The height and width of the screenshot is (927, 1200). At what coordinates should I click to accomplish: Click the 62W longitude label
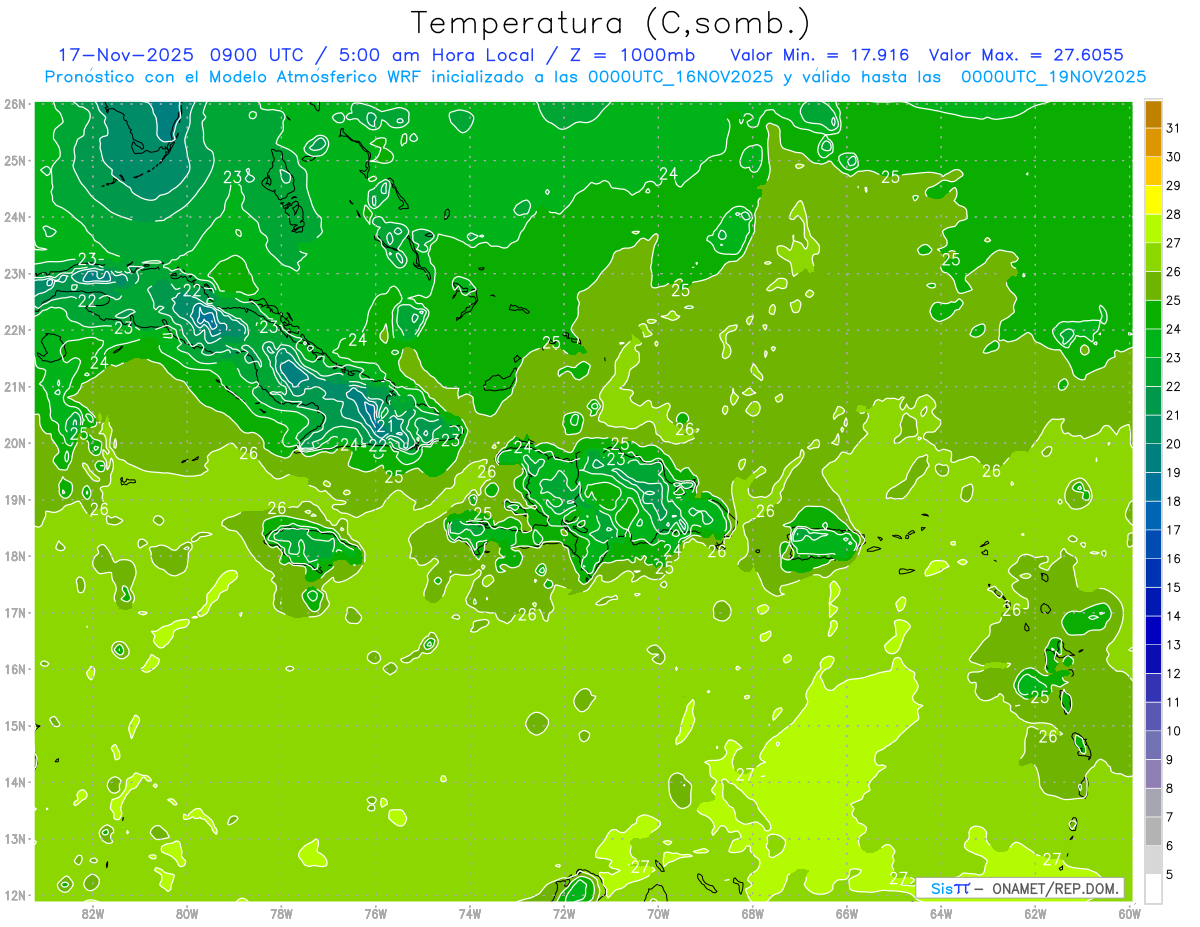tap(1035, 913)
